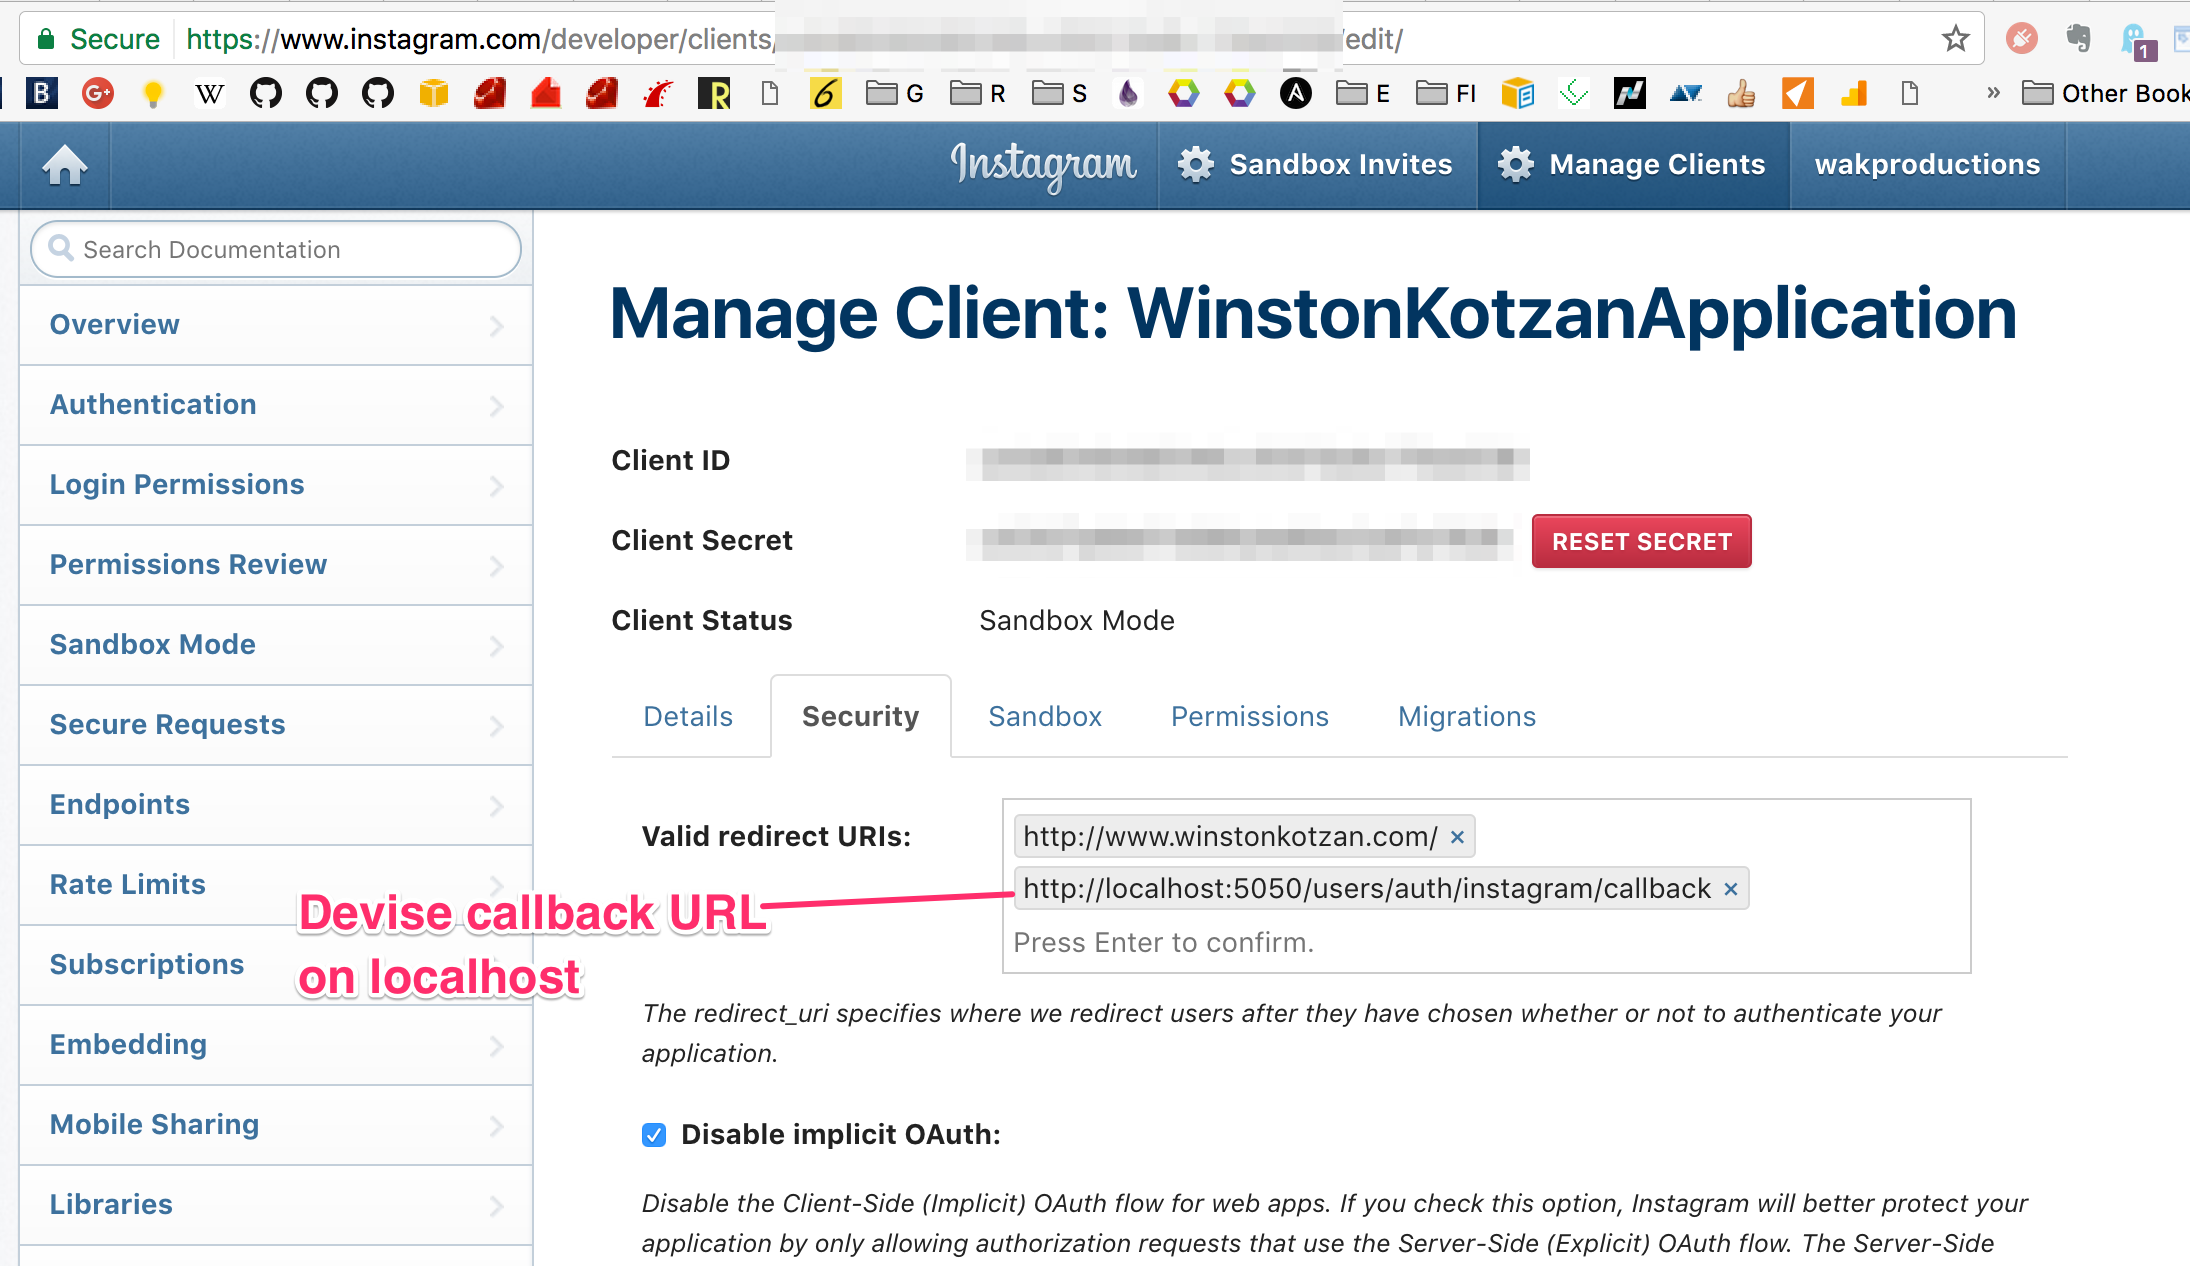Open the Google+ bookmark
The height and width of the screenshot is (1266, 2190).
pos(97,94)
